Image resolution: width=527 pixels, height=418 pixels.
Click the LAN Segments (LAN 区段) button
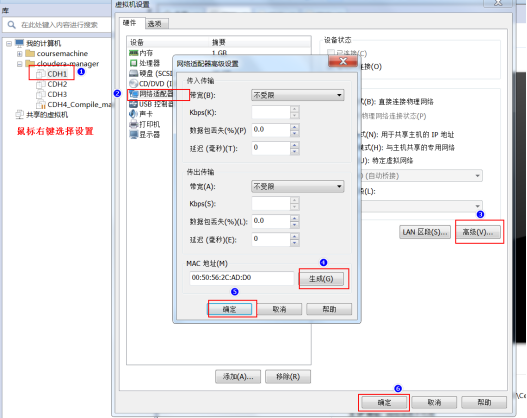point(425,232)
